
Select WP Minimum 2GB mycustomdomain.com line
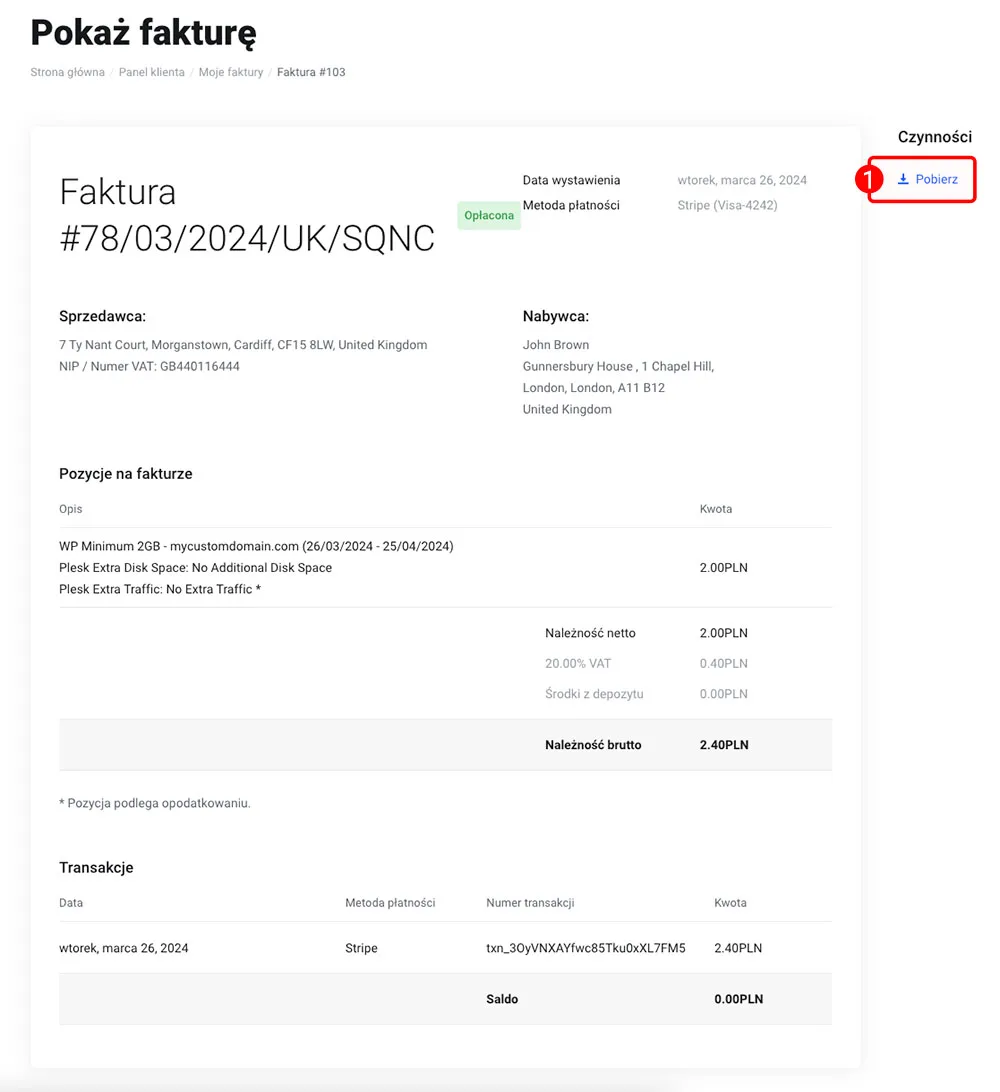click(x=256, y=546)
